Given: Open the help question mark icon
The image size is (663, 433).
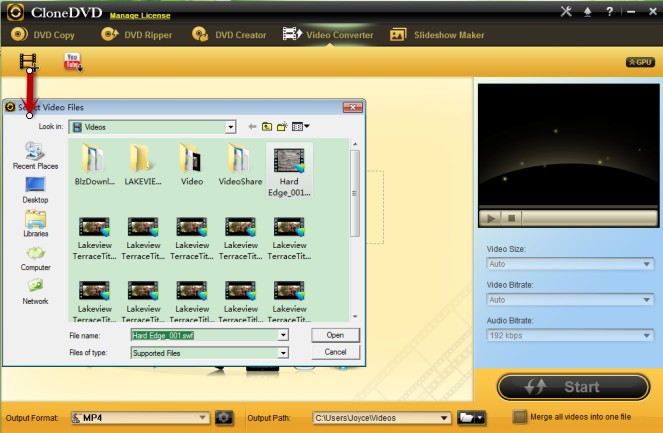Looking at the screenshot, I should (609, 12).
